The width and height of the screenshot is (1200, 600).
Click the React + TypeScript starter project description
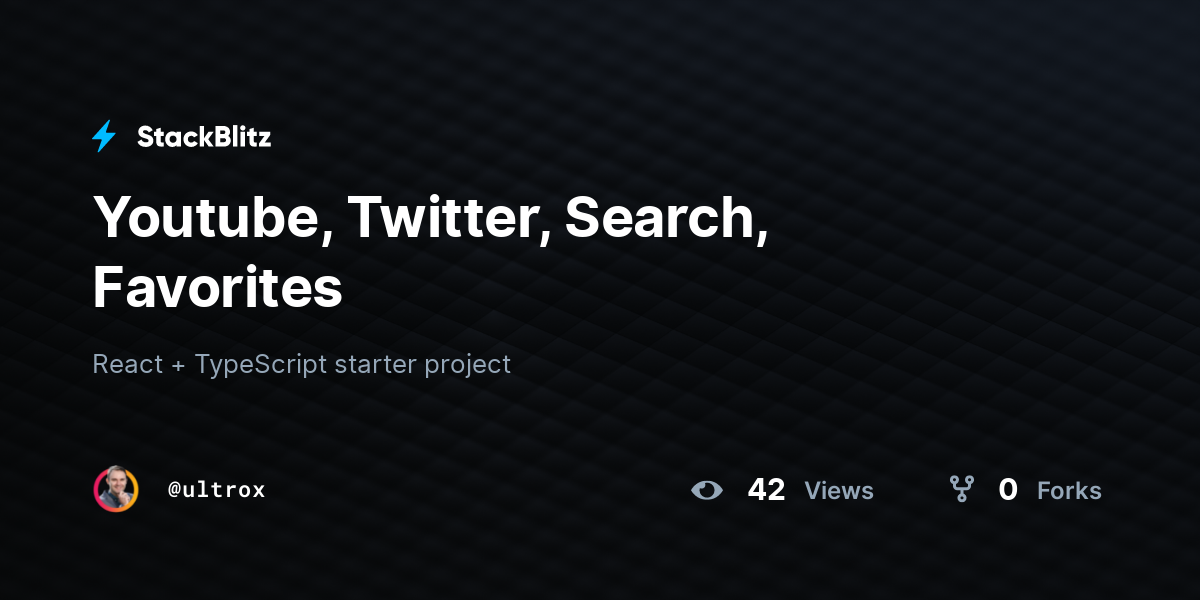[x=302, y=364]
